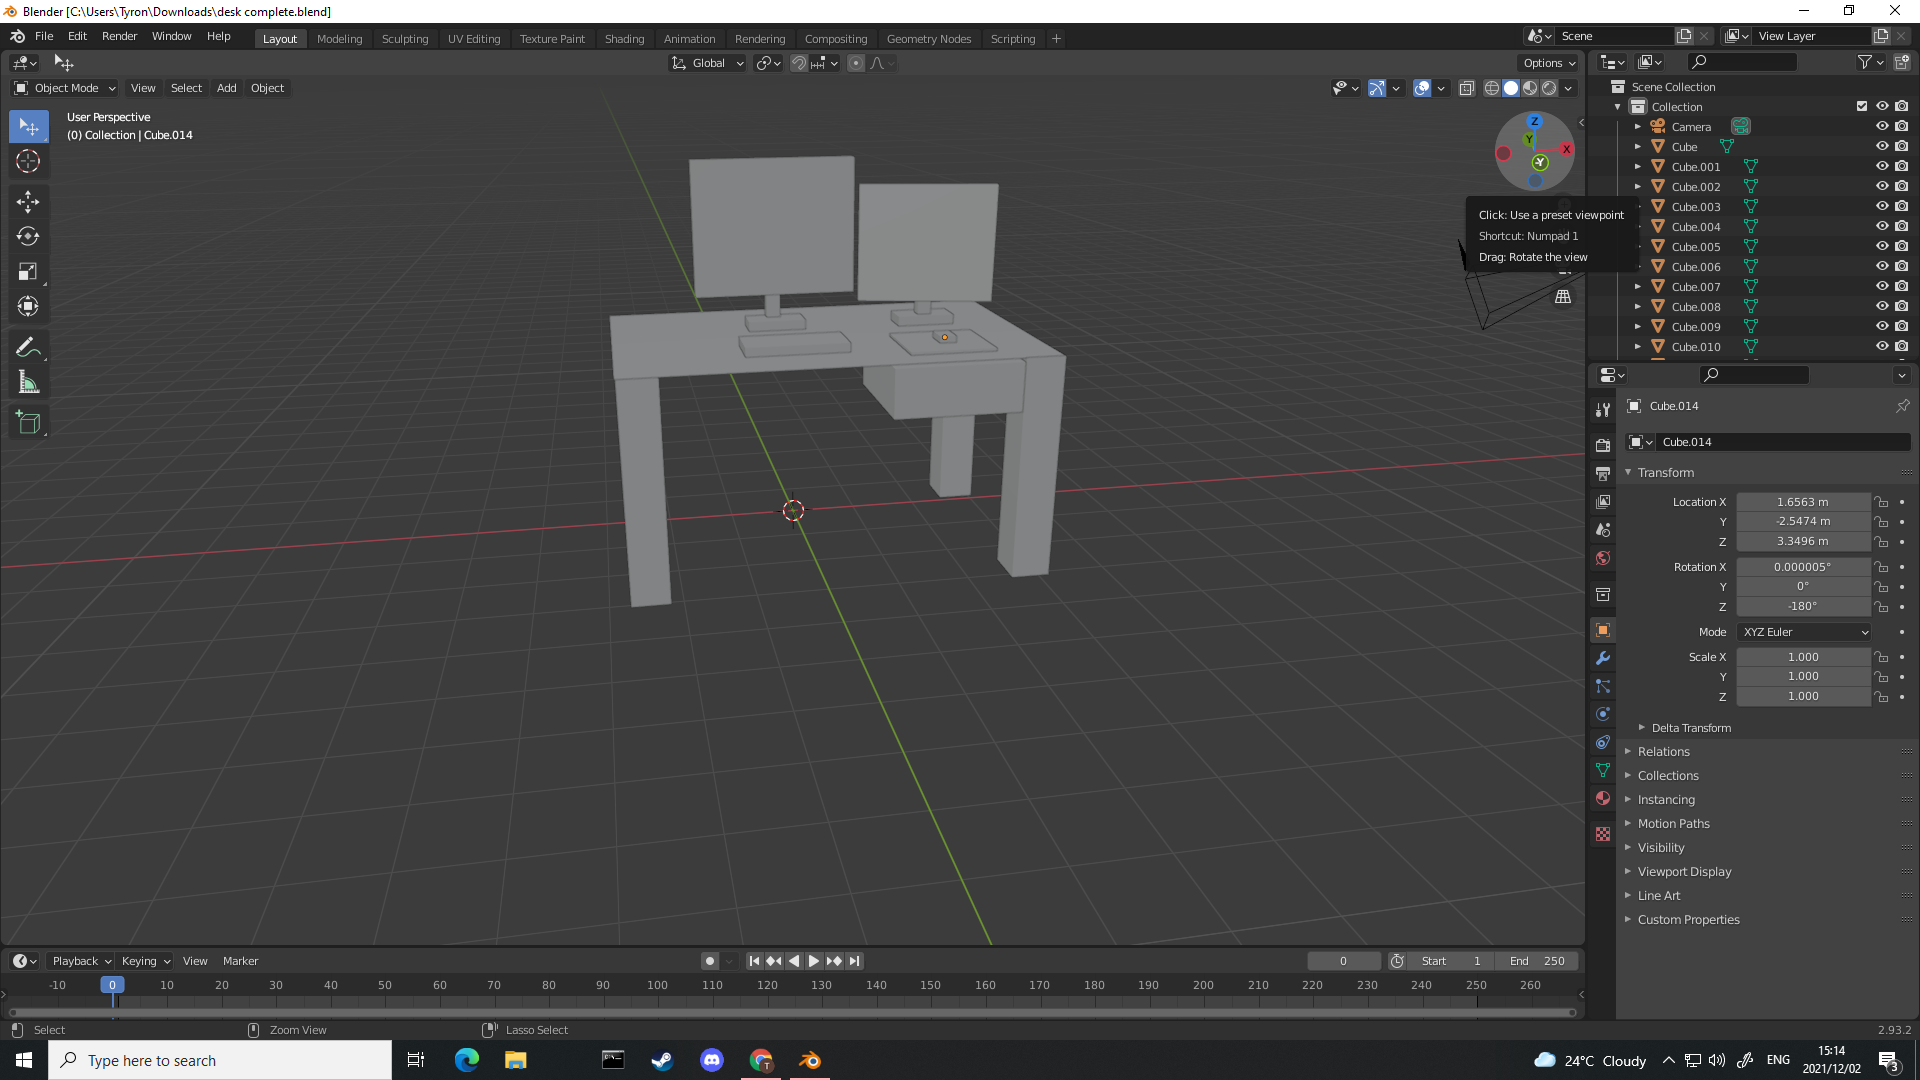This screenshot has height=1080, width=1920.
Task: Open the transform orientation dropdown showing Global
Action: point(707,62)
